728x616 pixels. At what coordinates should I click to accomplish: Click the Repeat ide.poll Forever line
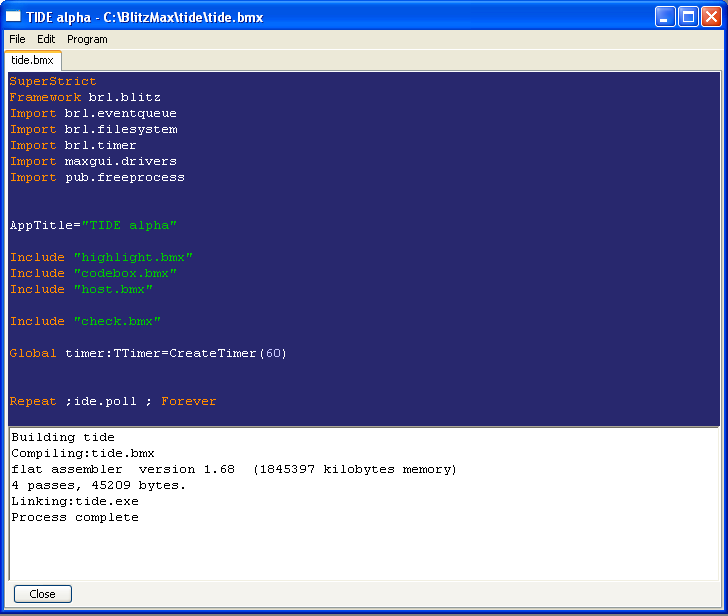pyautogui.click(x=113, y=402)
